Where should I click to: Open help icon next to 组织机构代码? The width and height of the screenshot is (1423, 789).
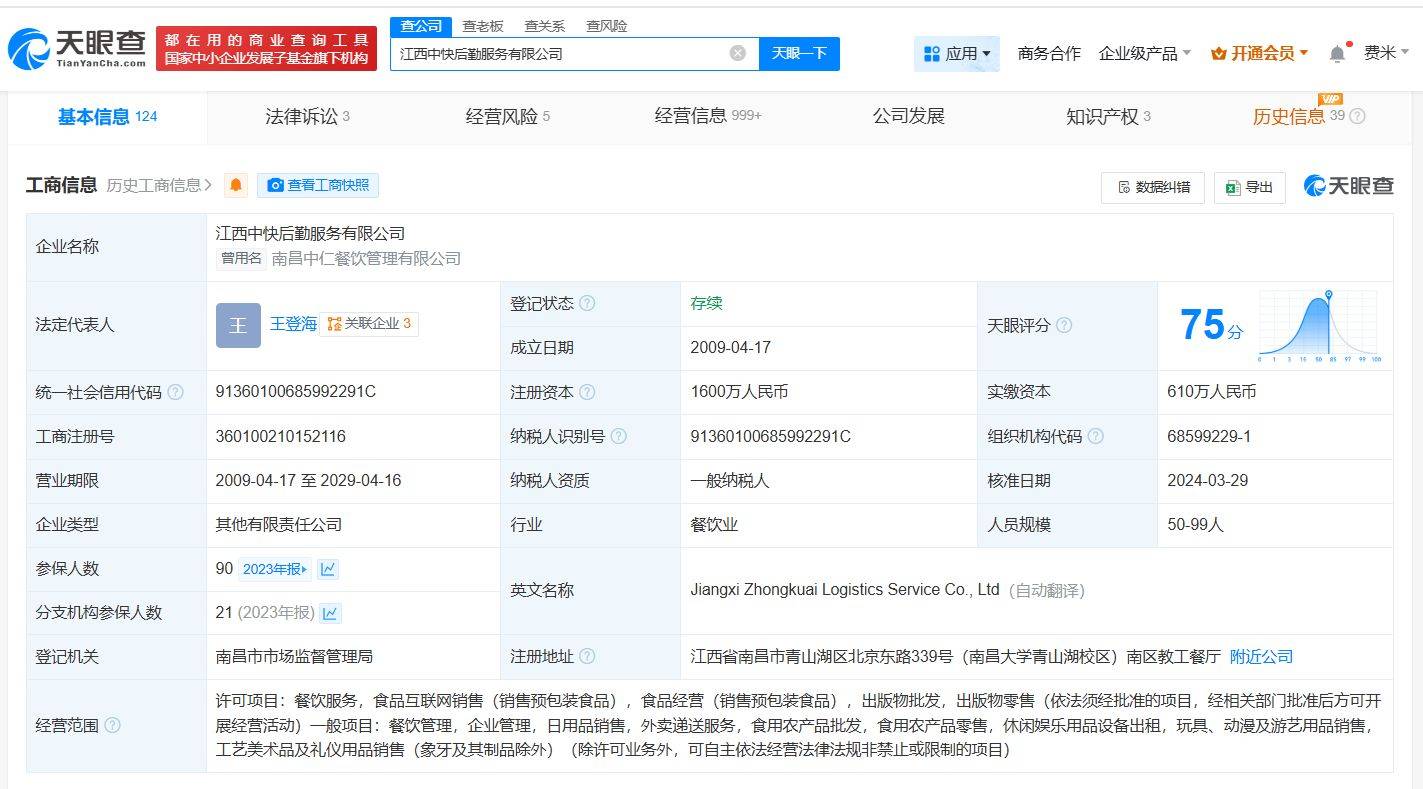[1096, 436]
